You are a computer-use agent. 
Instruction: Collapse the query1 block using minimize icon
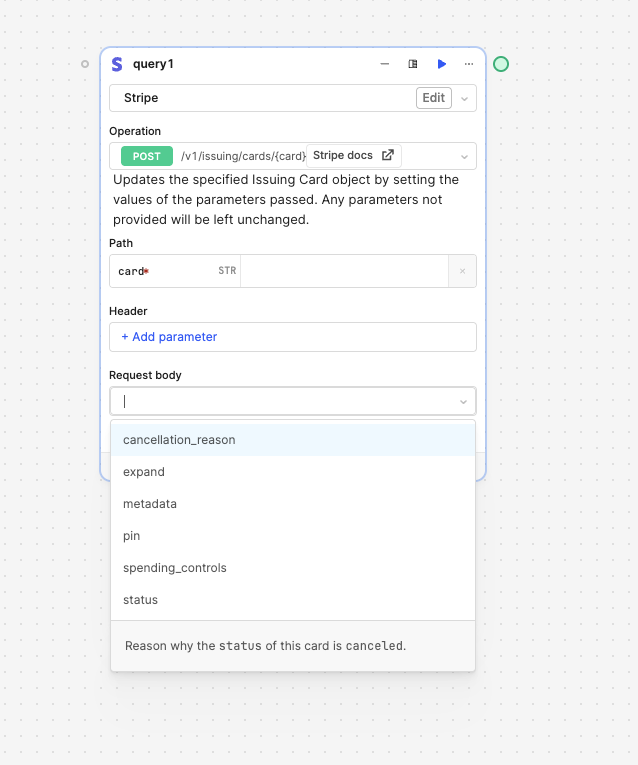coord(385,64)
